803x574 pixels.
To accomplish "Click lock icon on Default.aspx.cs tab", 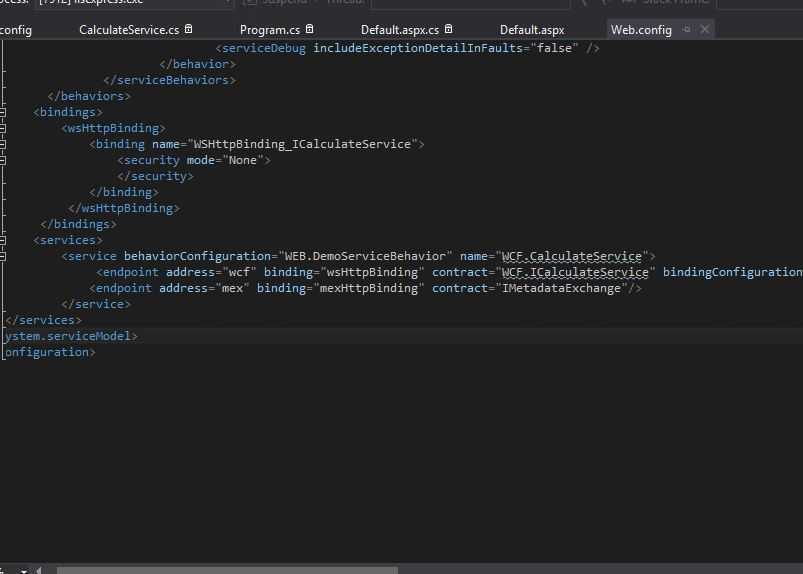I will [x=448, y=29].
